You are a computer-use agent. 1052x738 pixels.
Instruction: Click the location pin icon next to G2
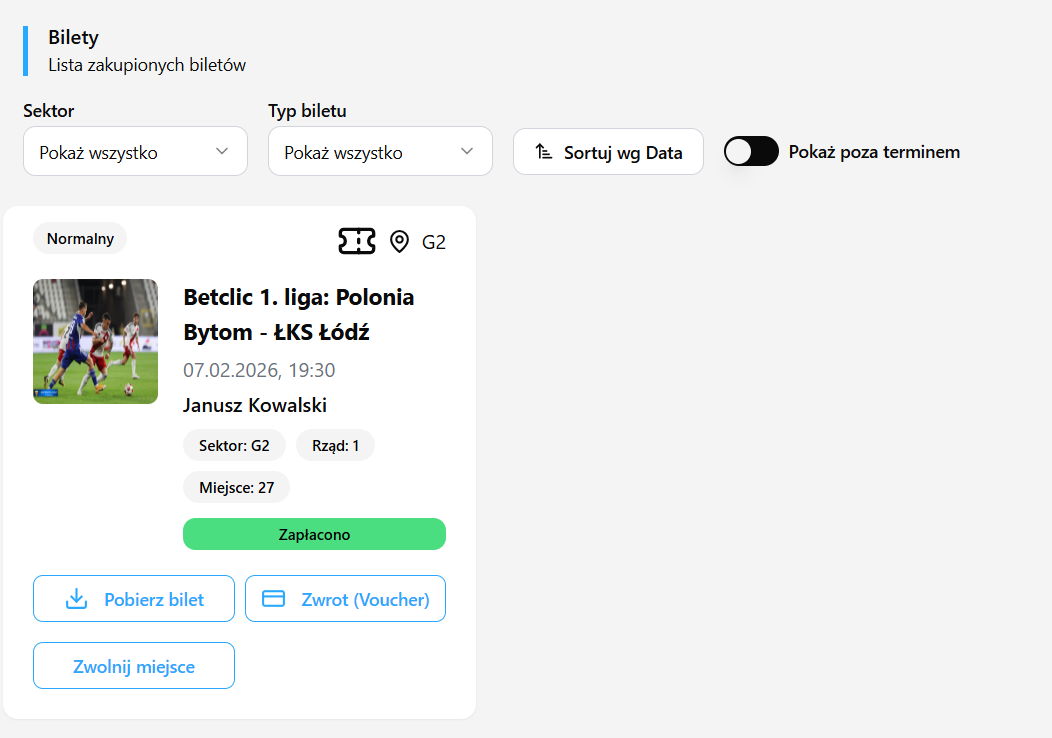click(x=400, y=241)
